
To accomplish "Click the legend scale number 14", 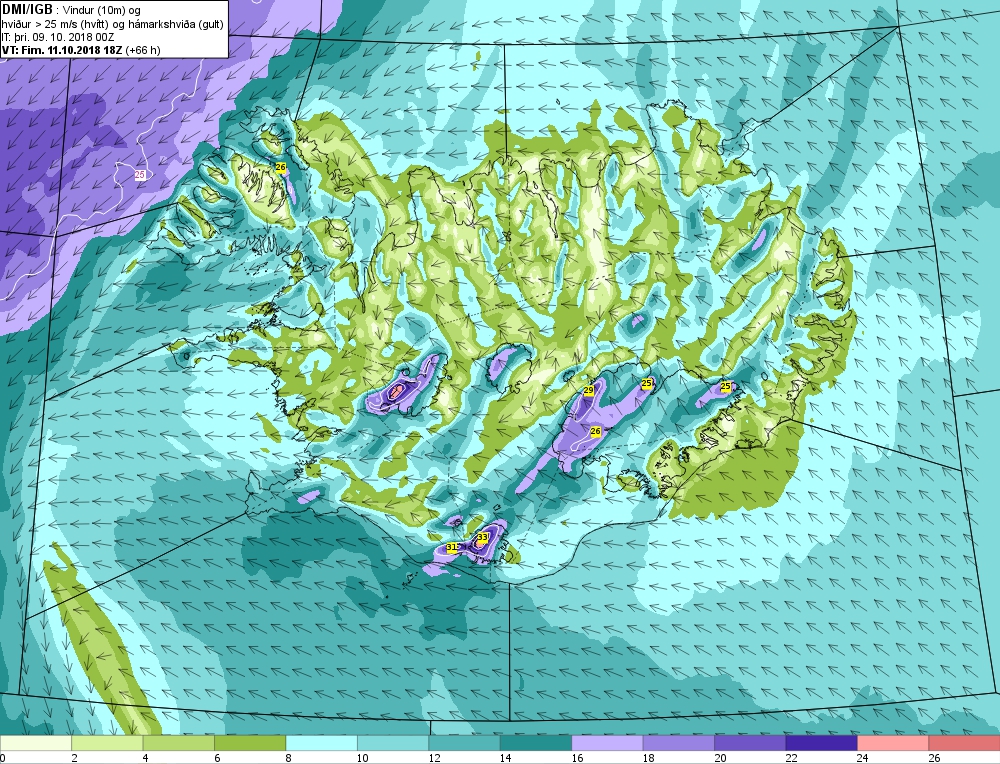I will click(x=506, y=758).
